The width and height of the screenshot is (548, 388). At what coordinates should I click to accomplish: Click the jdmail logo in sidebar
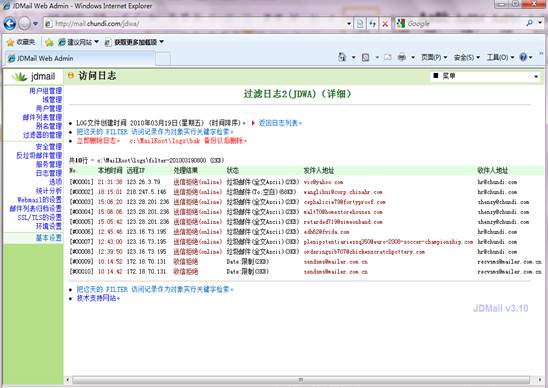point(34,76)
